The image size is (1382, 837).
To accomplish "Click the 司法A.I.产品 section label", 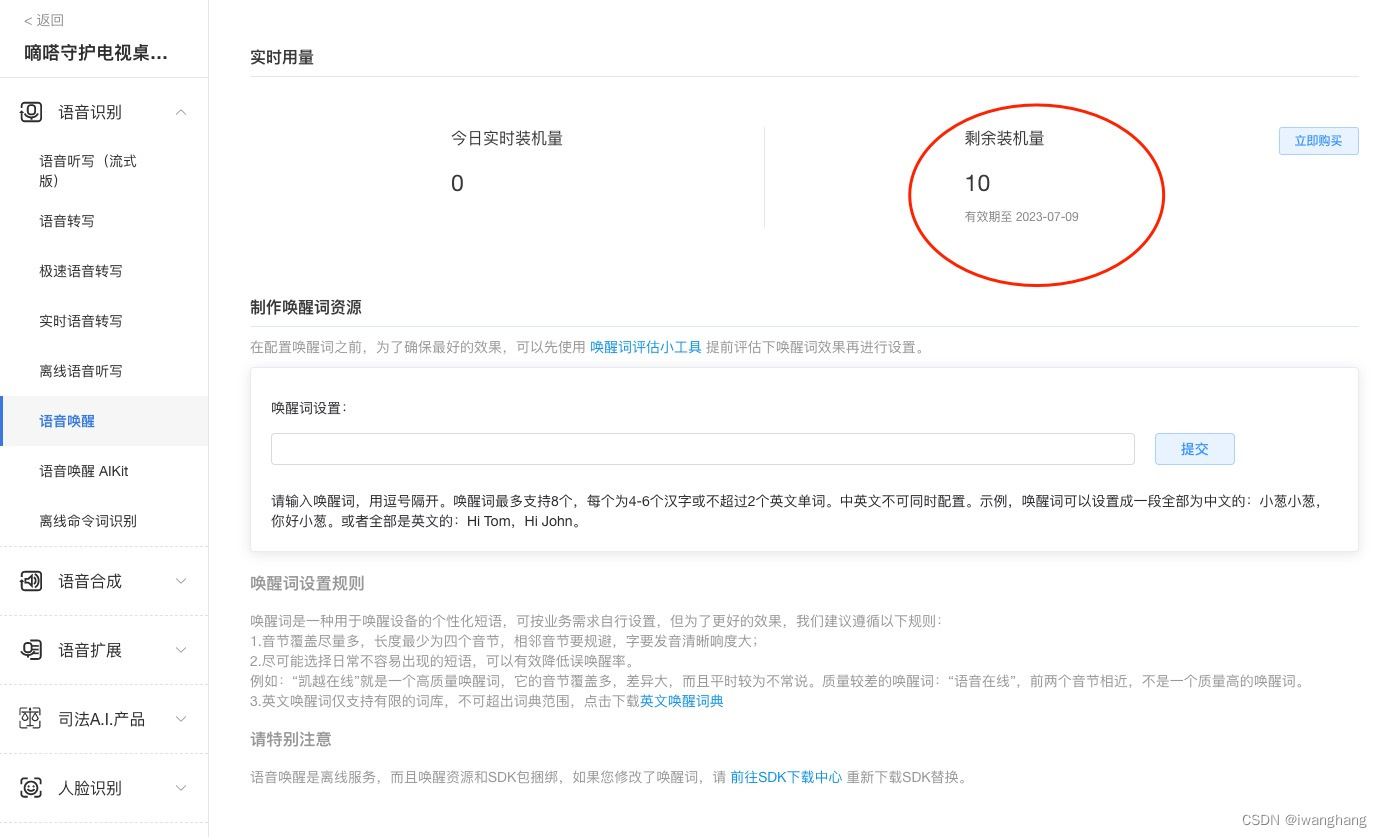I will coord(101,719).
